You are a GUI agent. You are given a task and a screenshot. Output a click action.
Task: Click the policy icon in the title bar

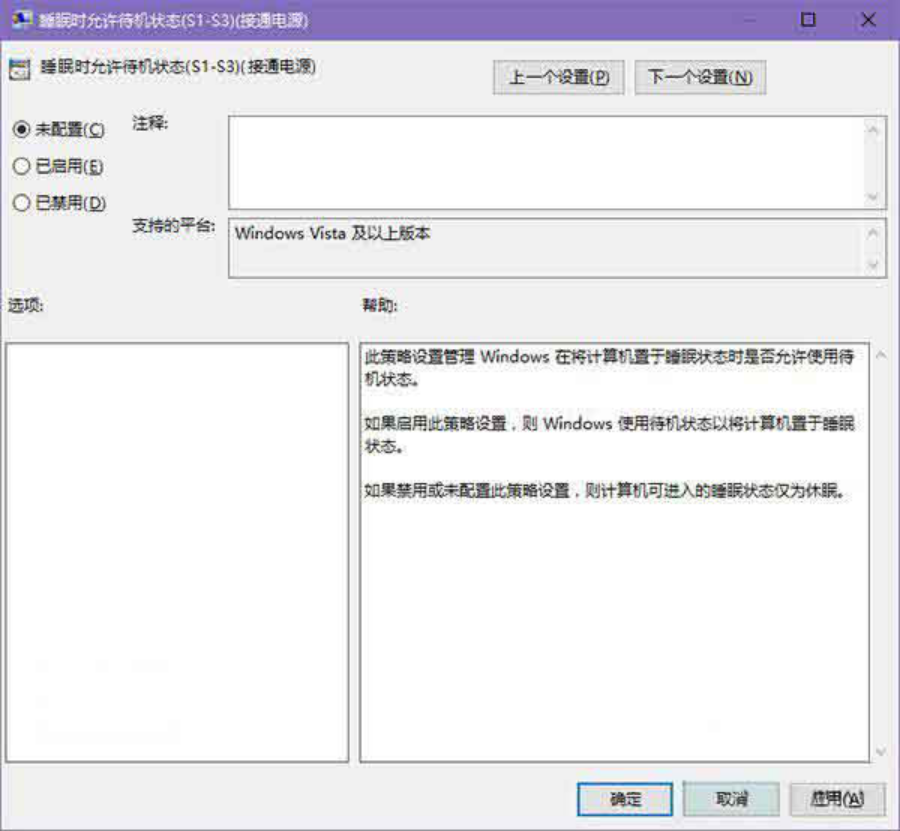click(20, 20)
